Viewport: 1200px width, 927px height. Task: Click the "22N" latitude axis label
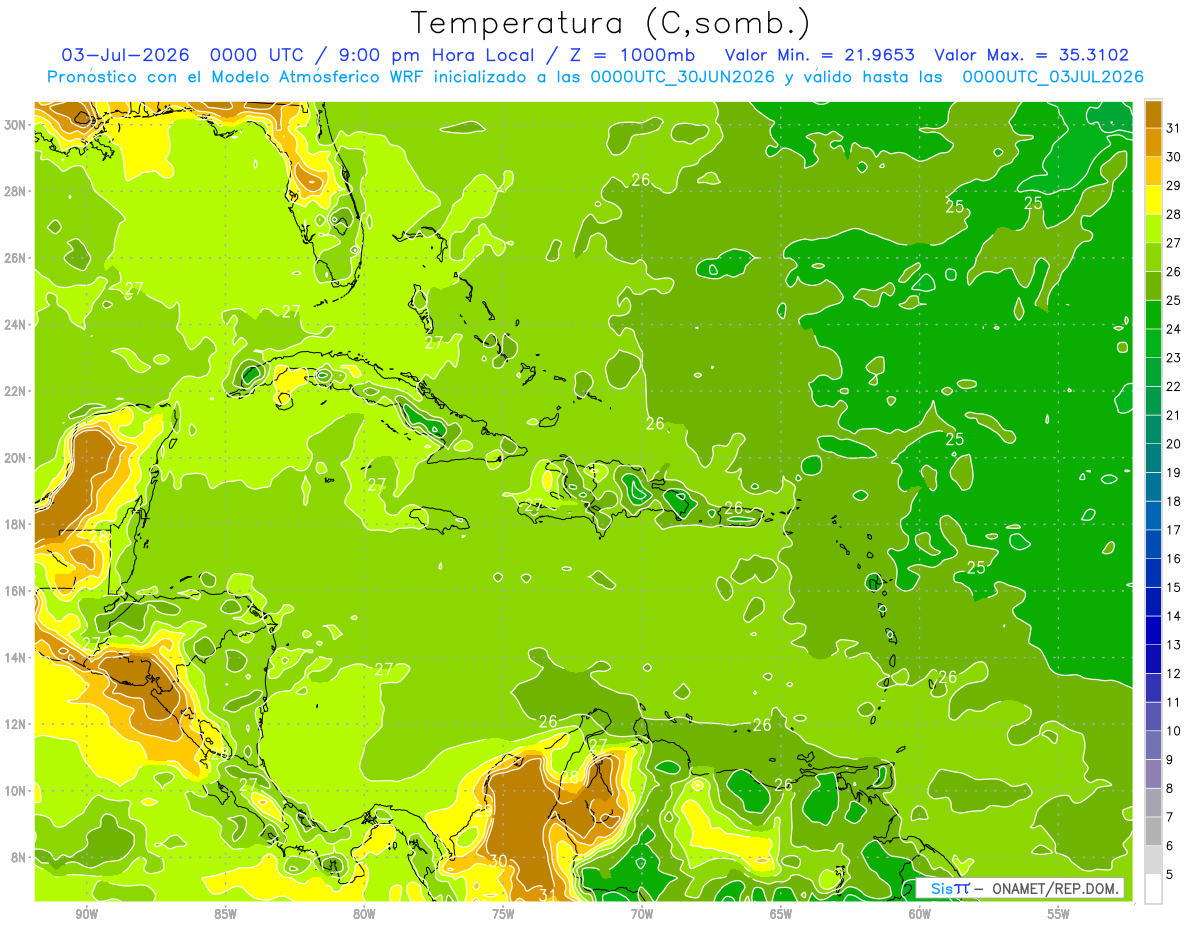tap(17, 391)
